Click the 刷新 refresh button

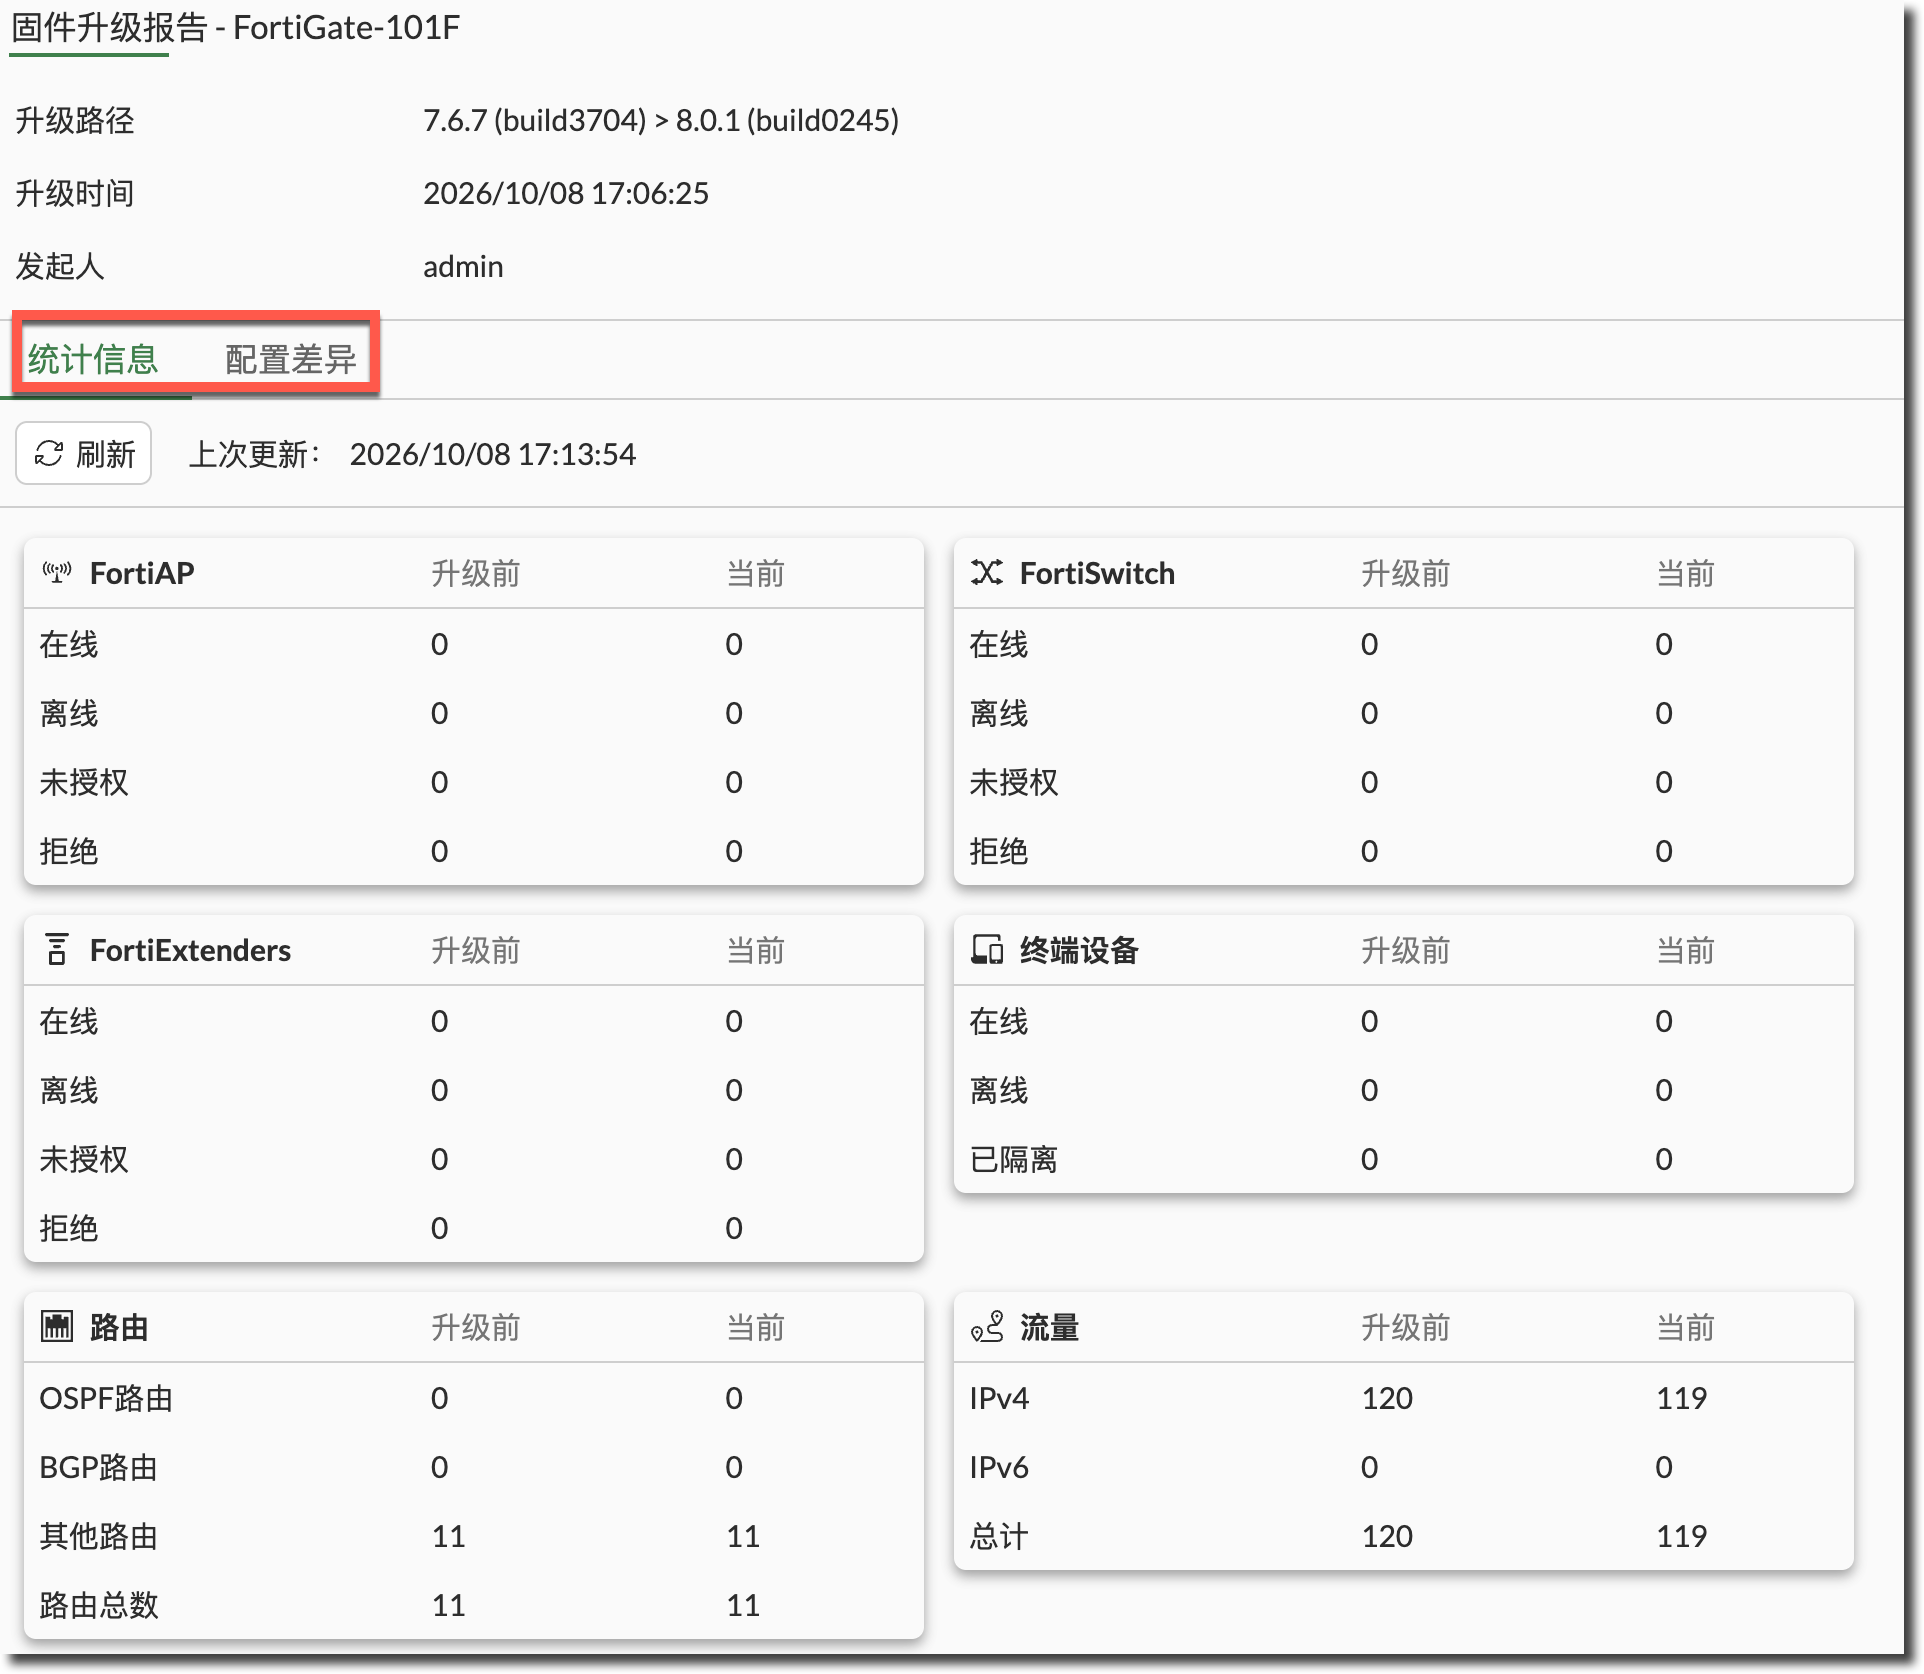click(x=84, y=454)
